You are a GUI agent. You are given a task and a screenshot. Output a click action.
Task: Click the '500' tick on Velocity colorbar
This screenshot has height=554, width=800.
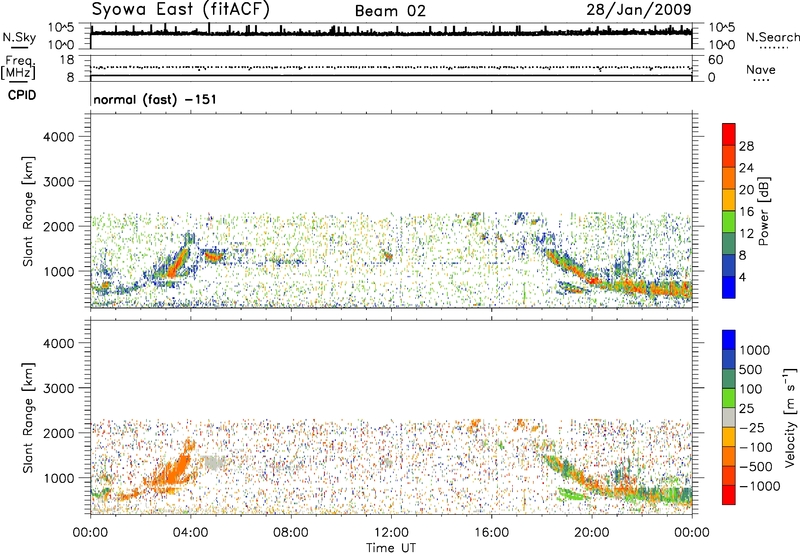coord(751,369)
